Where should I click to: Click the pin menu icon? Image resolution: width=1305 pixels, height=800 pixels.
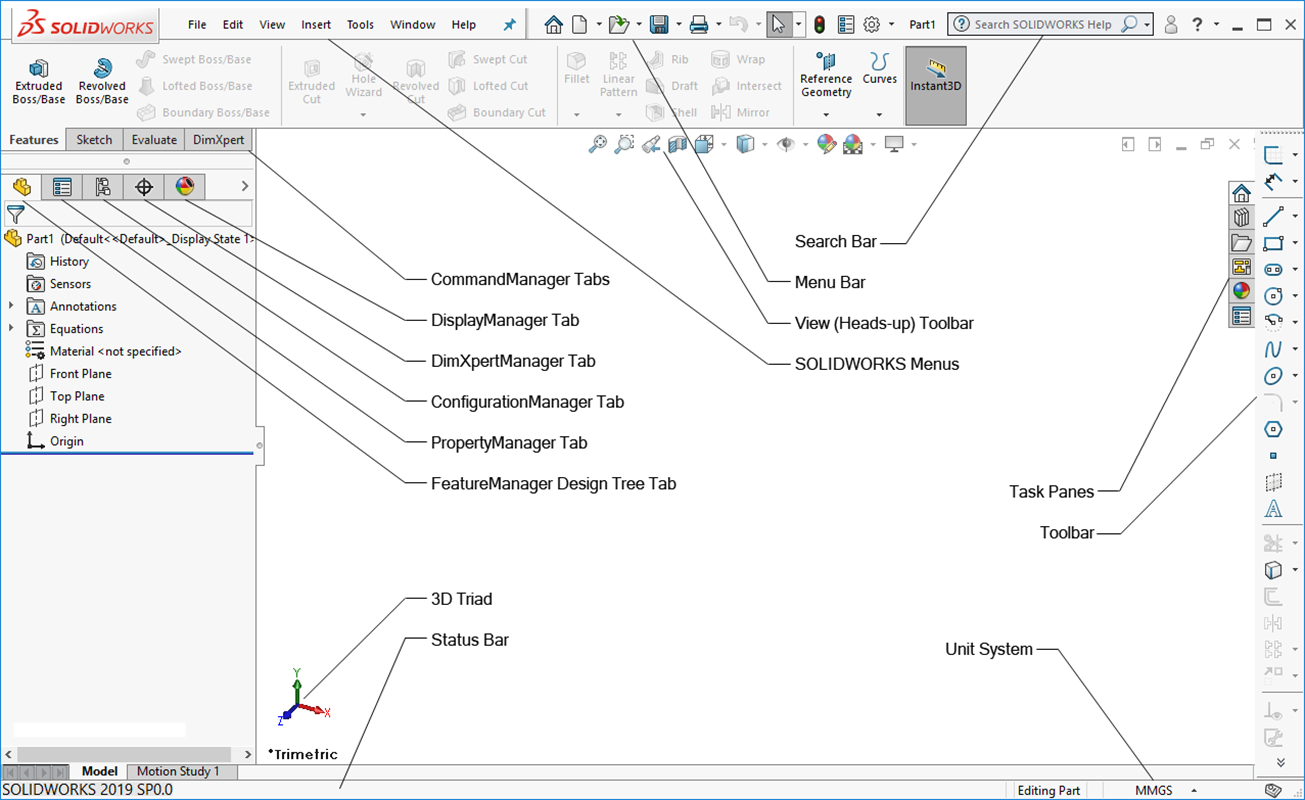(509, 24)
